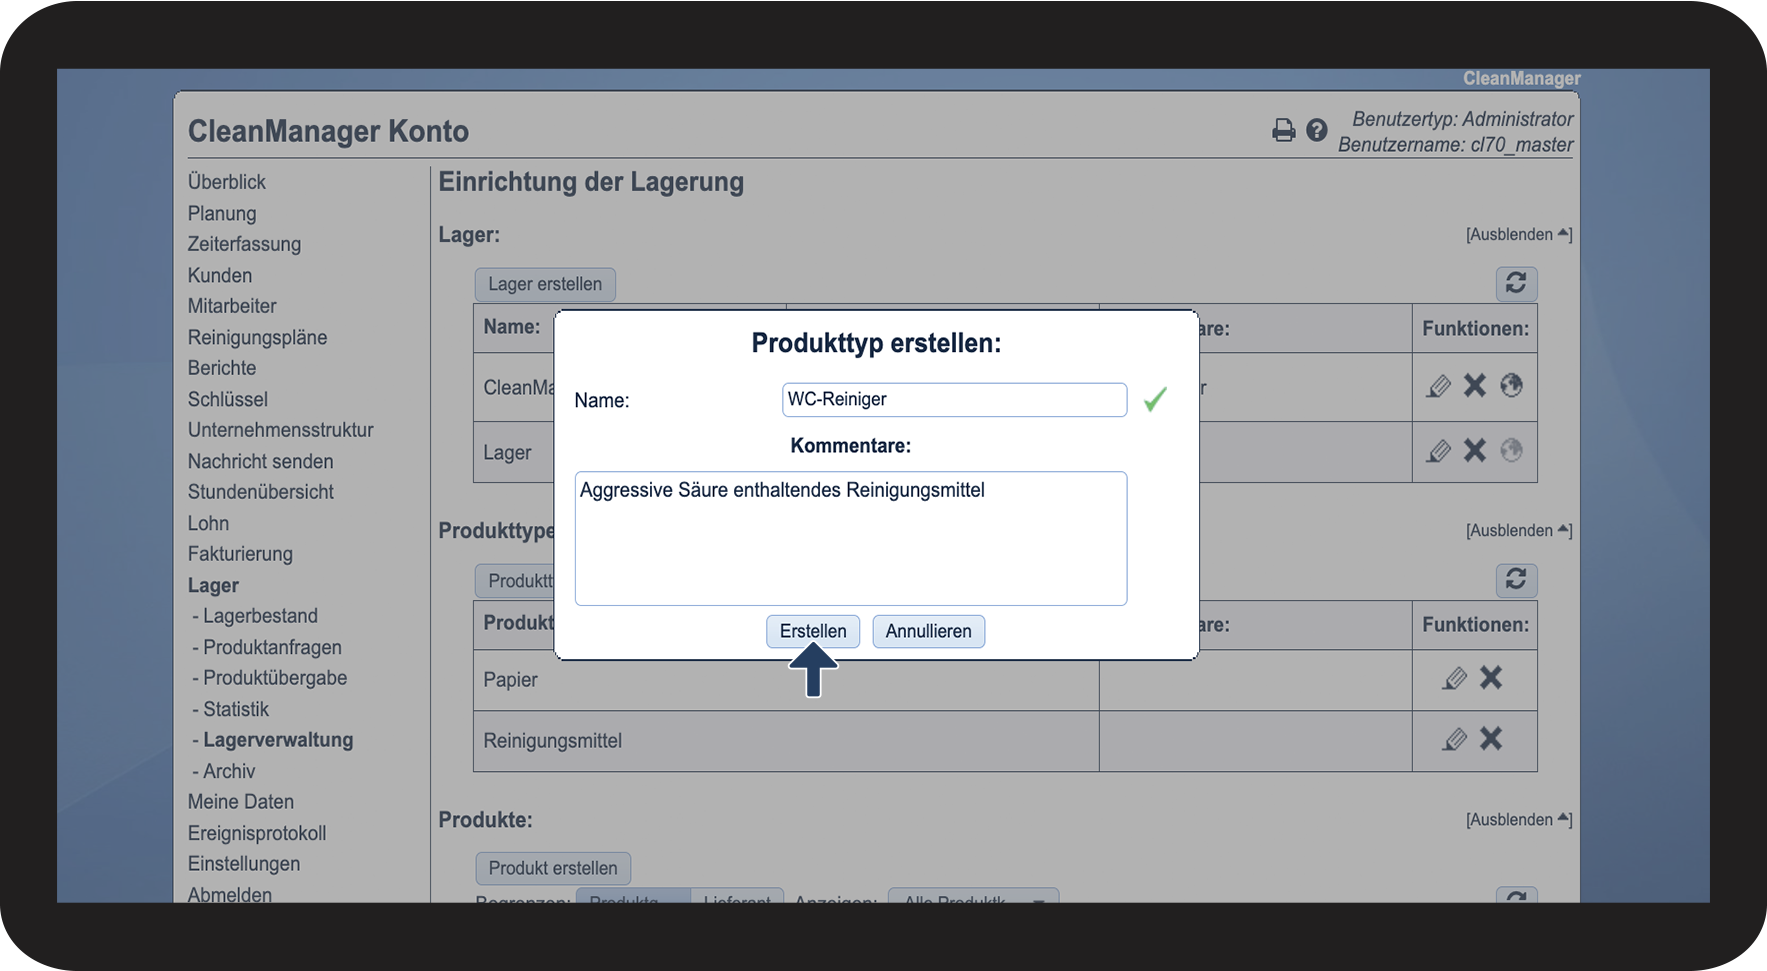Refresh the Produkttypen table

[x=1516, y=580]
